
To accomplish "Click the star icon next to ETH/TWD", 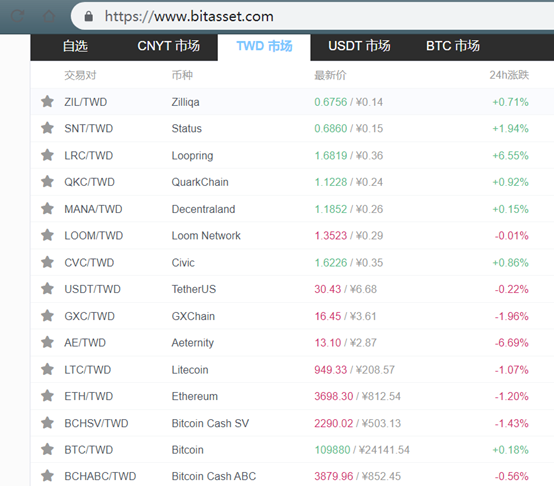I will coord(47,396).
